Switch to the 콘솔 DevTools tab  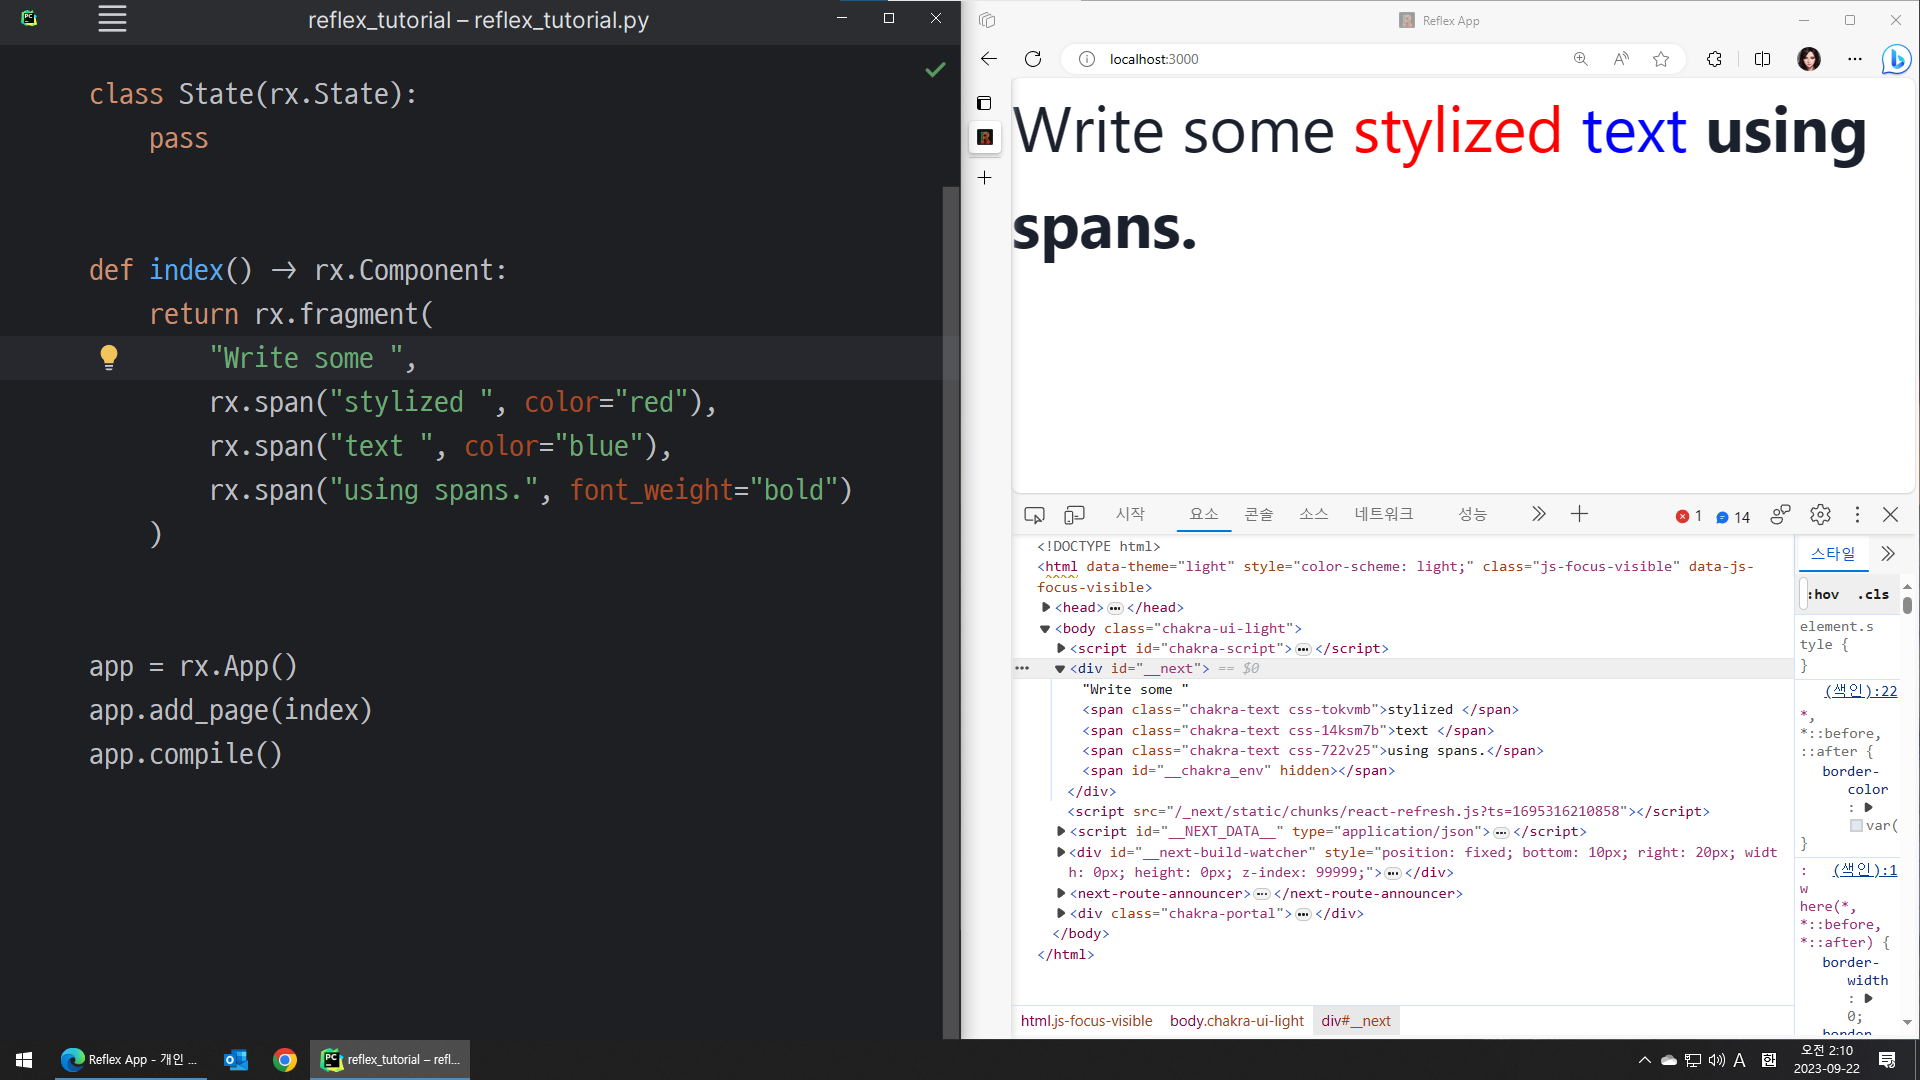[x=1258, y=514]
